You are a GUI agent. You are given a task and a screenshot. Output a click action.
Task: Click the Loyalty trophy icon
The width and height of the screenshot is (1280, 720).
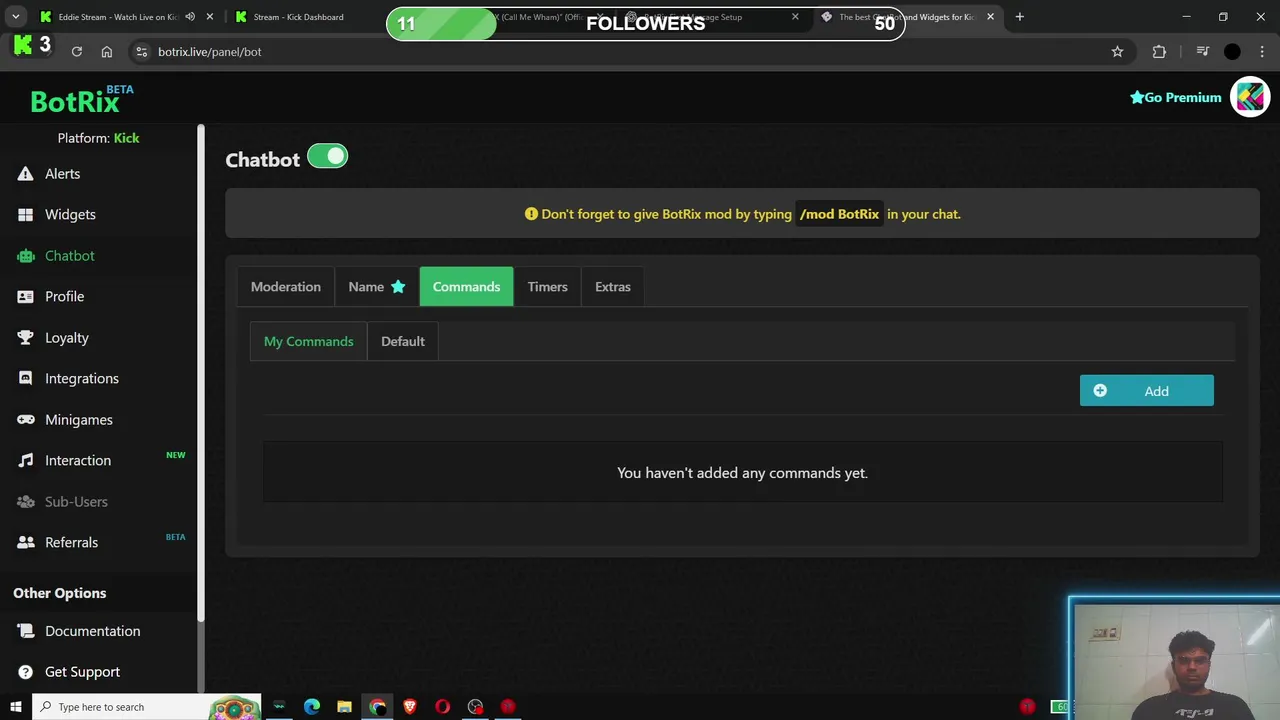coord(25,338)
